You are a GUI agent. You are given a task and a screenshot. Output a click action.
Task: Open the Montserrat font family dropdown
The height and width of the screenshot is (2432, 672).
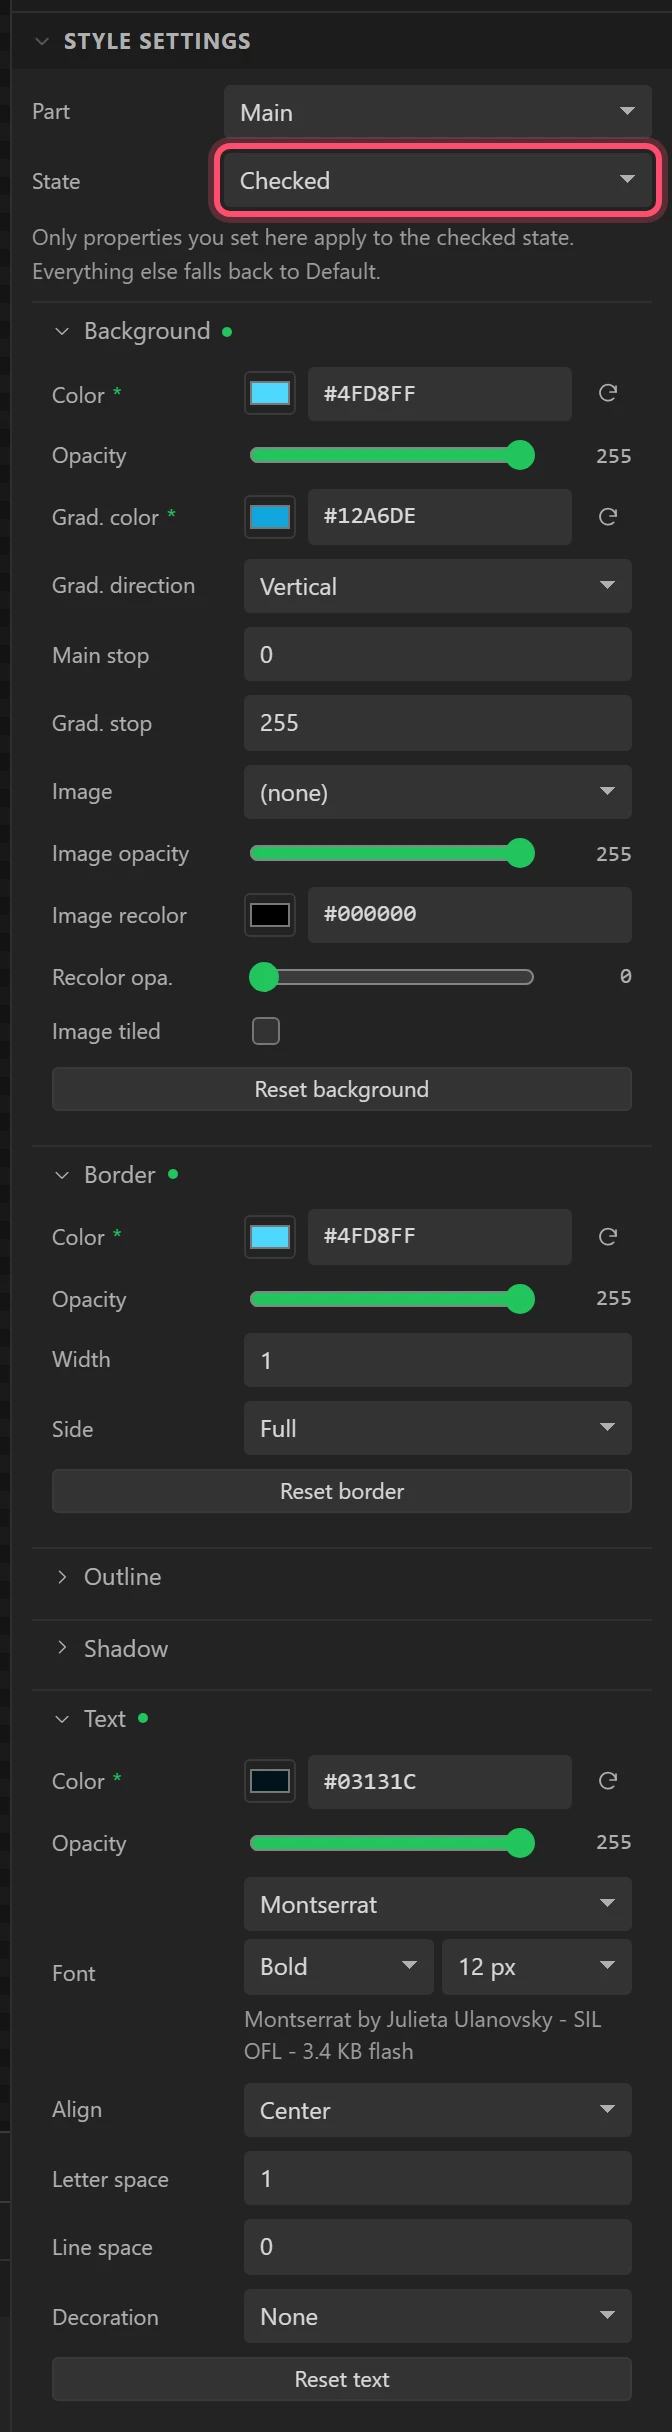point(438,1904)
